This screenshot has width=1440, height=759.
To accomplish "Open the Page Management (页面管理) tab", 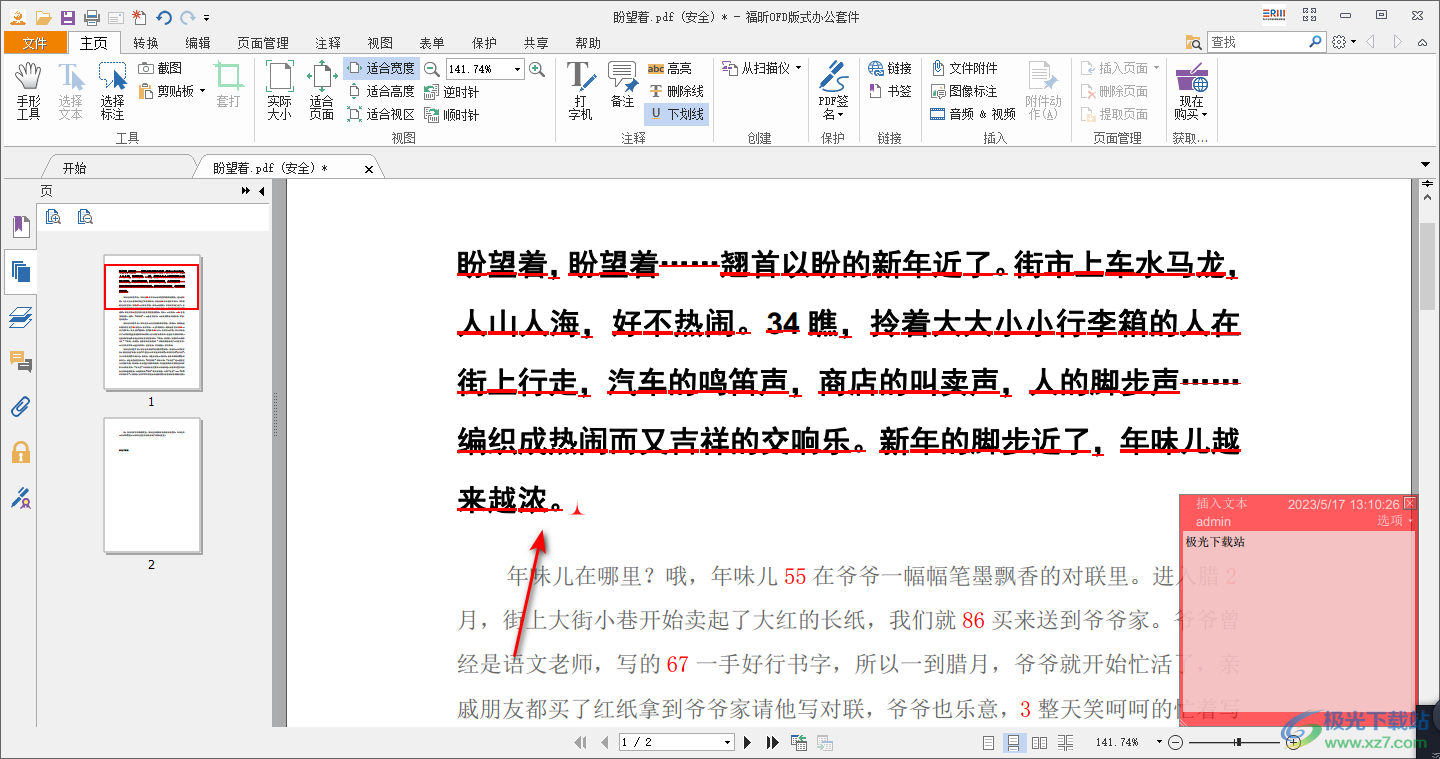I will (263, 43).
